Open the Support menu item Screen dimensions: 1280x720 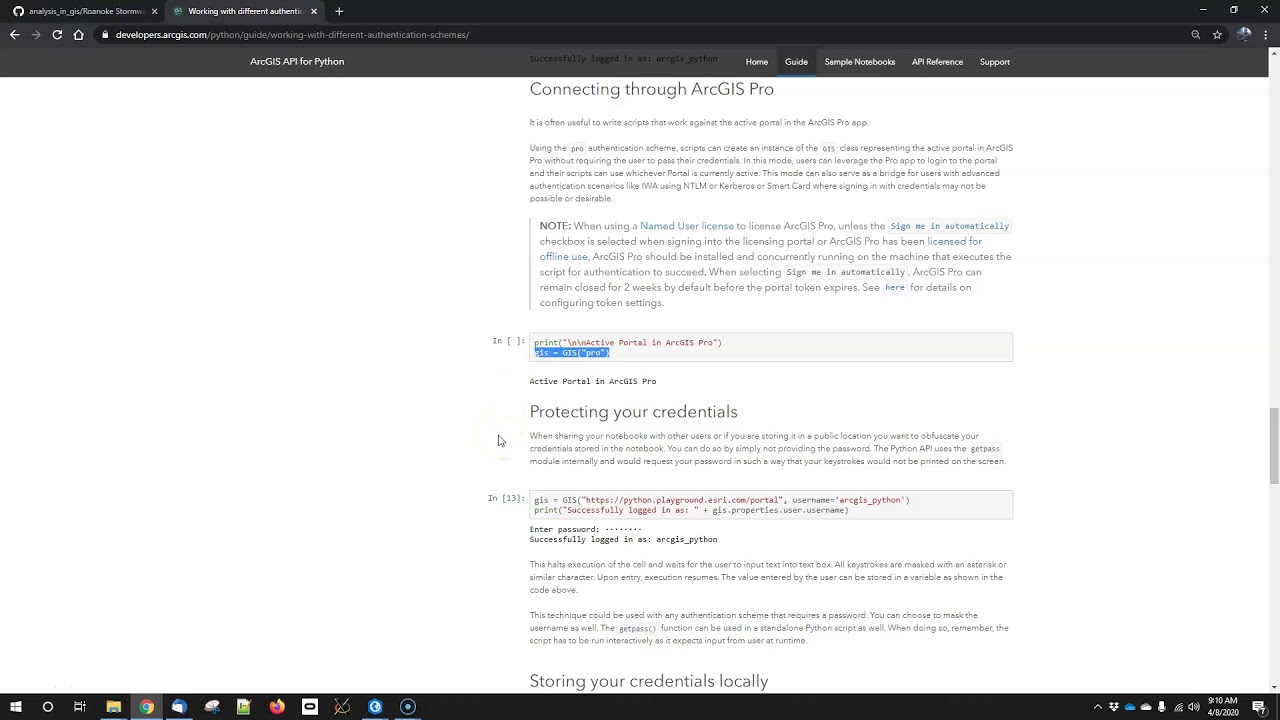click(995, 62)
